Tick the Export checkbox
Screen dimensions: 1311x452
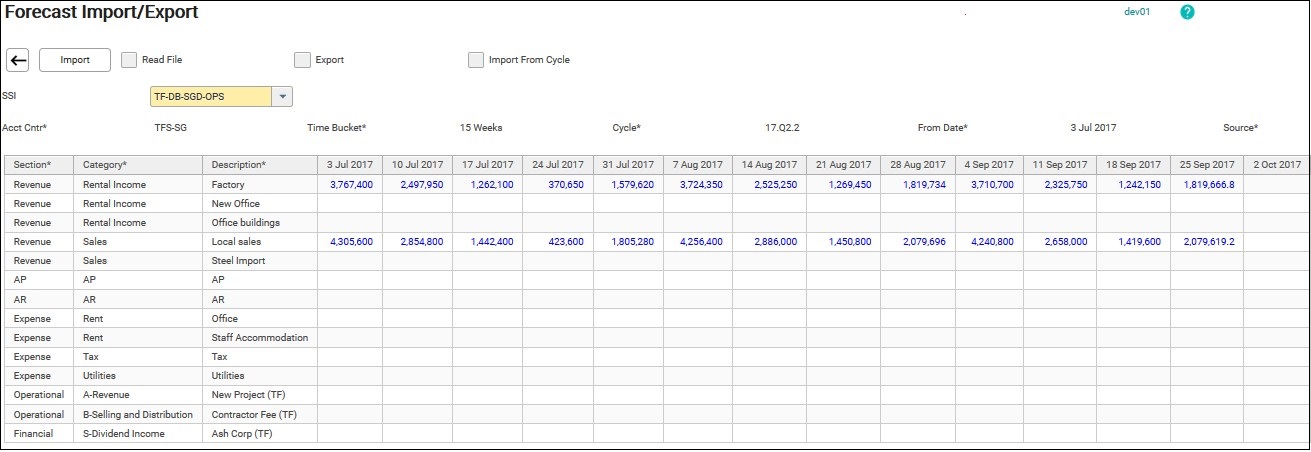coord(302,60)
